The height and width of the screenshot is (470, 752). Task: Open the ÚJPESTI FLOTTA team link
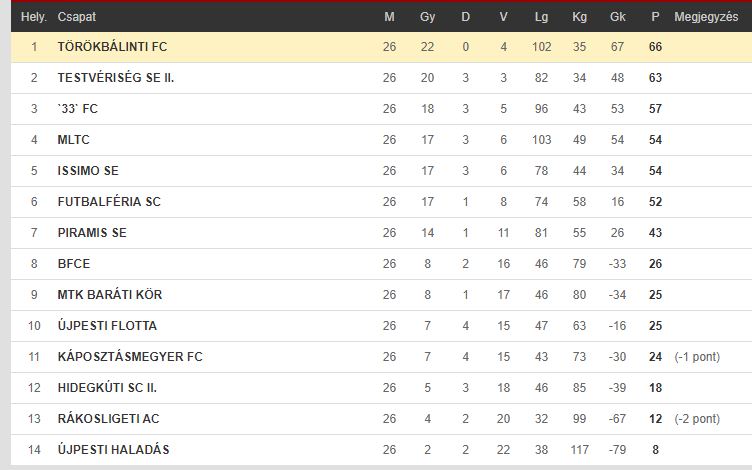(107, 326)
